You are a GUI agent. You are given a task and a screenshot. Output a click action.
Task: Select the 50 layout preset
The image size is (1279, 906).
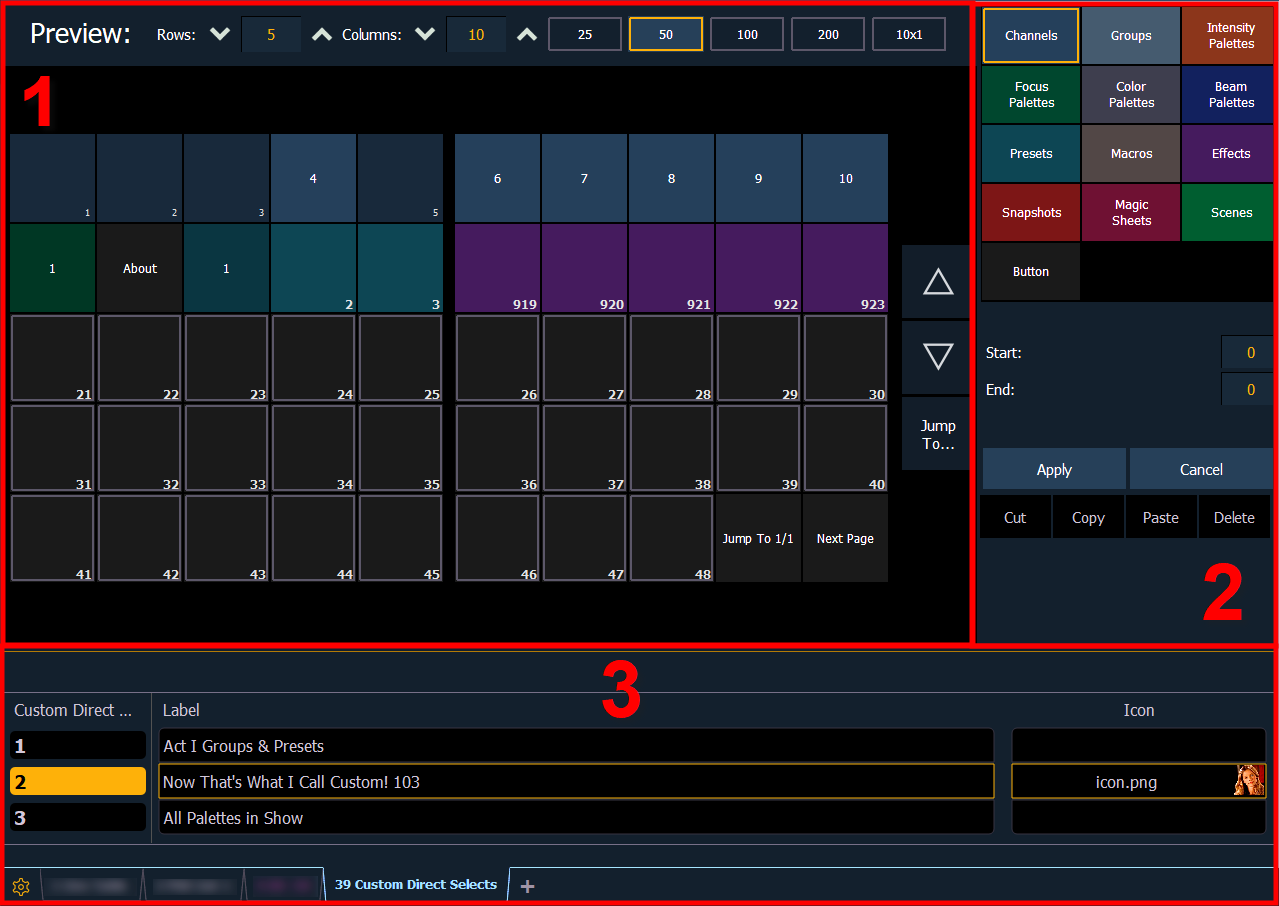tap(665, 34)
